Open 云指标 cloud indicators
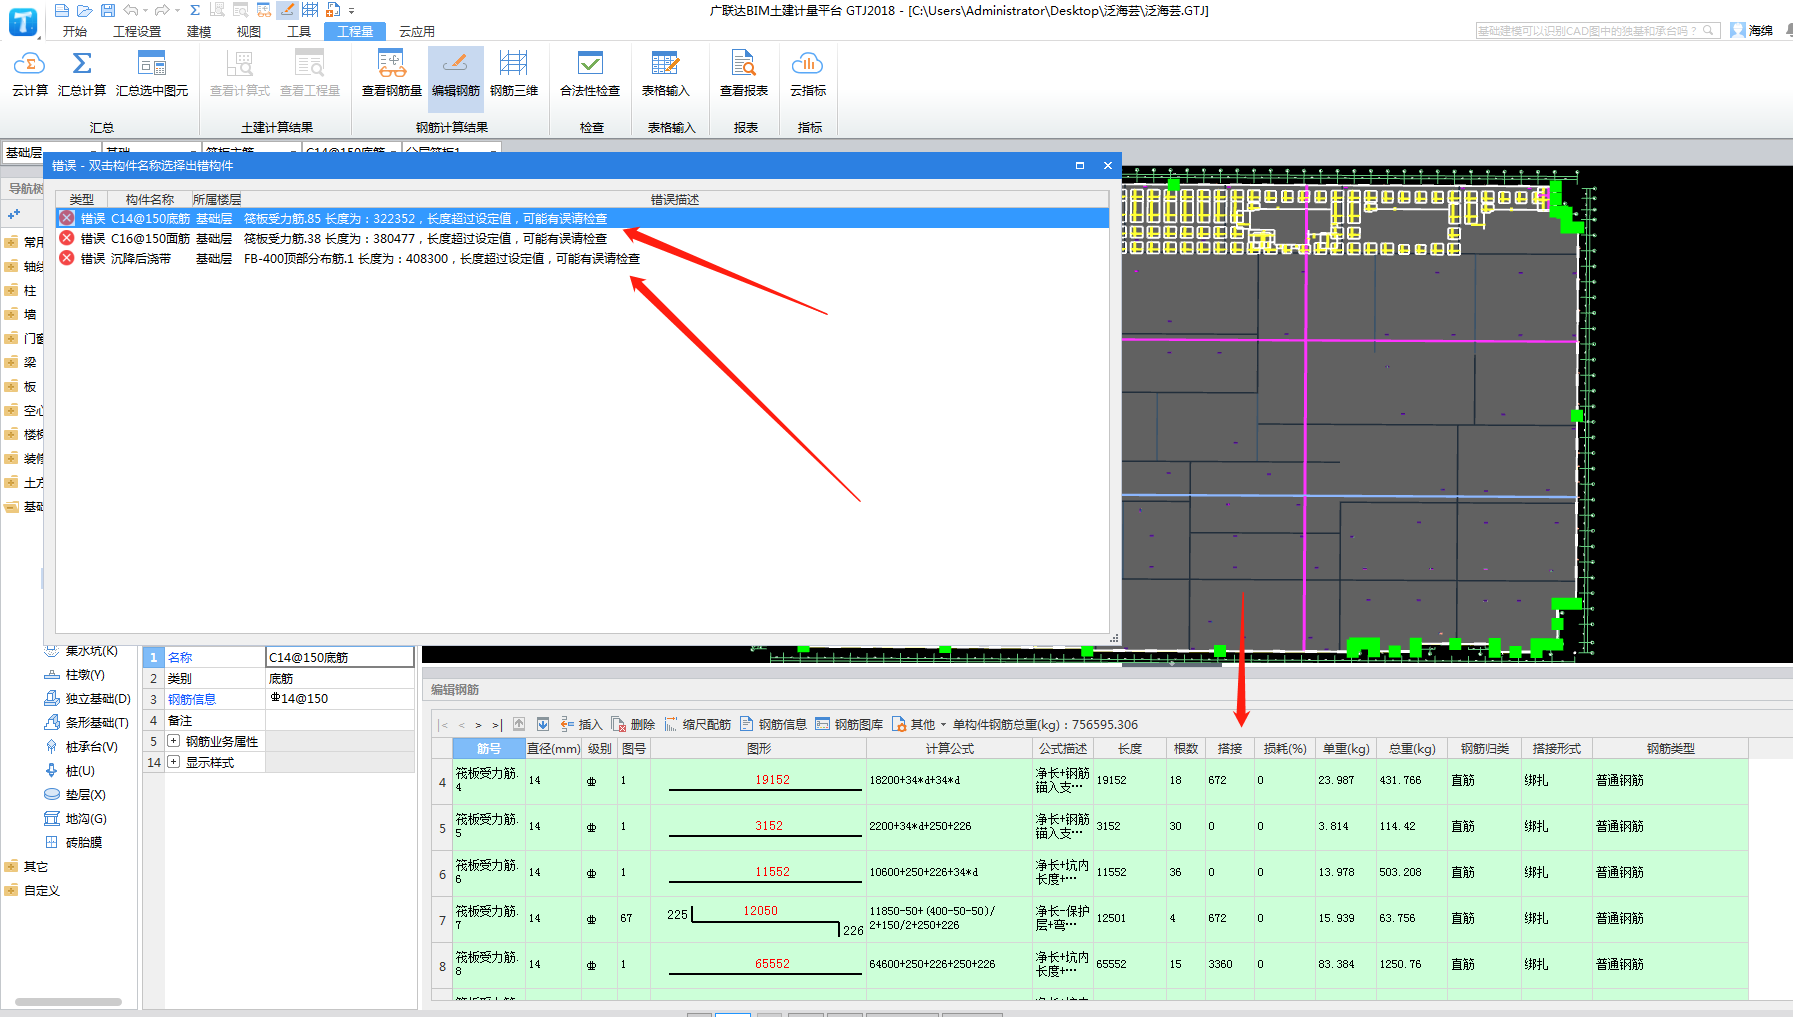1793x1017 pixels. coord(808,74)
